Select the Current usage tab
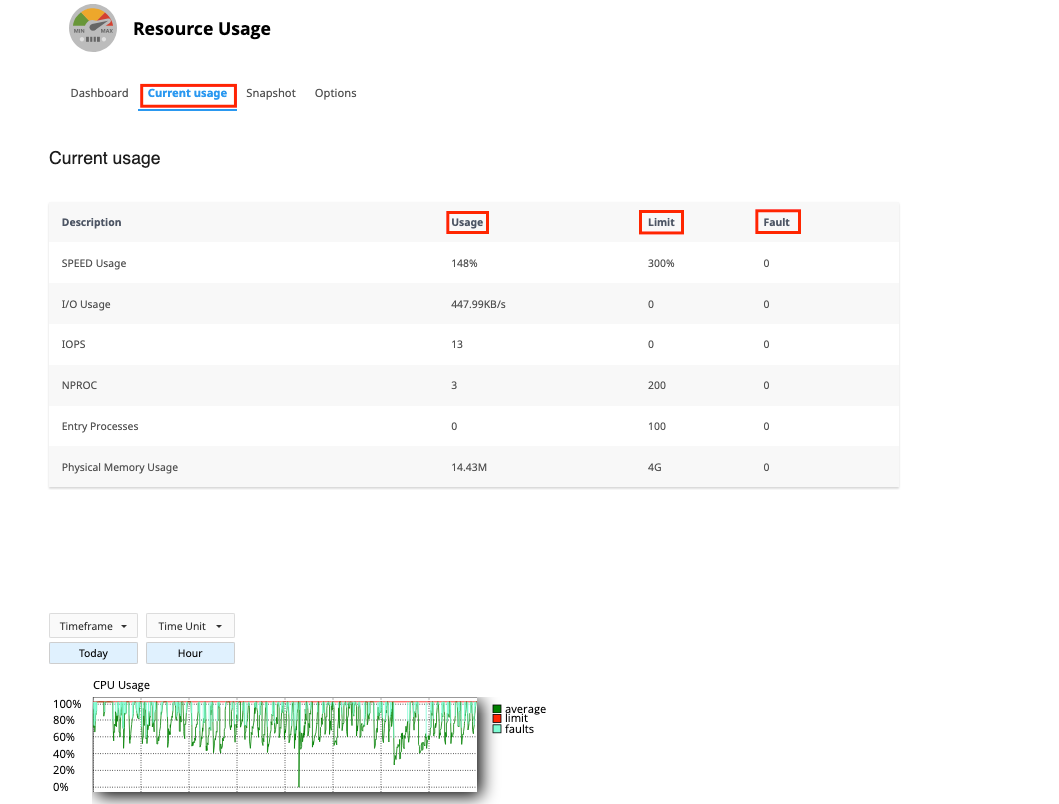 [187, 94]
